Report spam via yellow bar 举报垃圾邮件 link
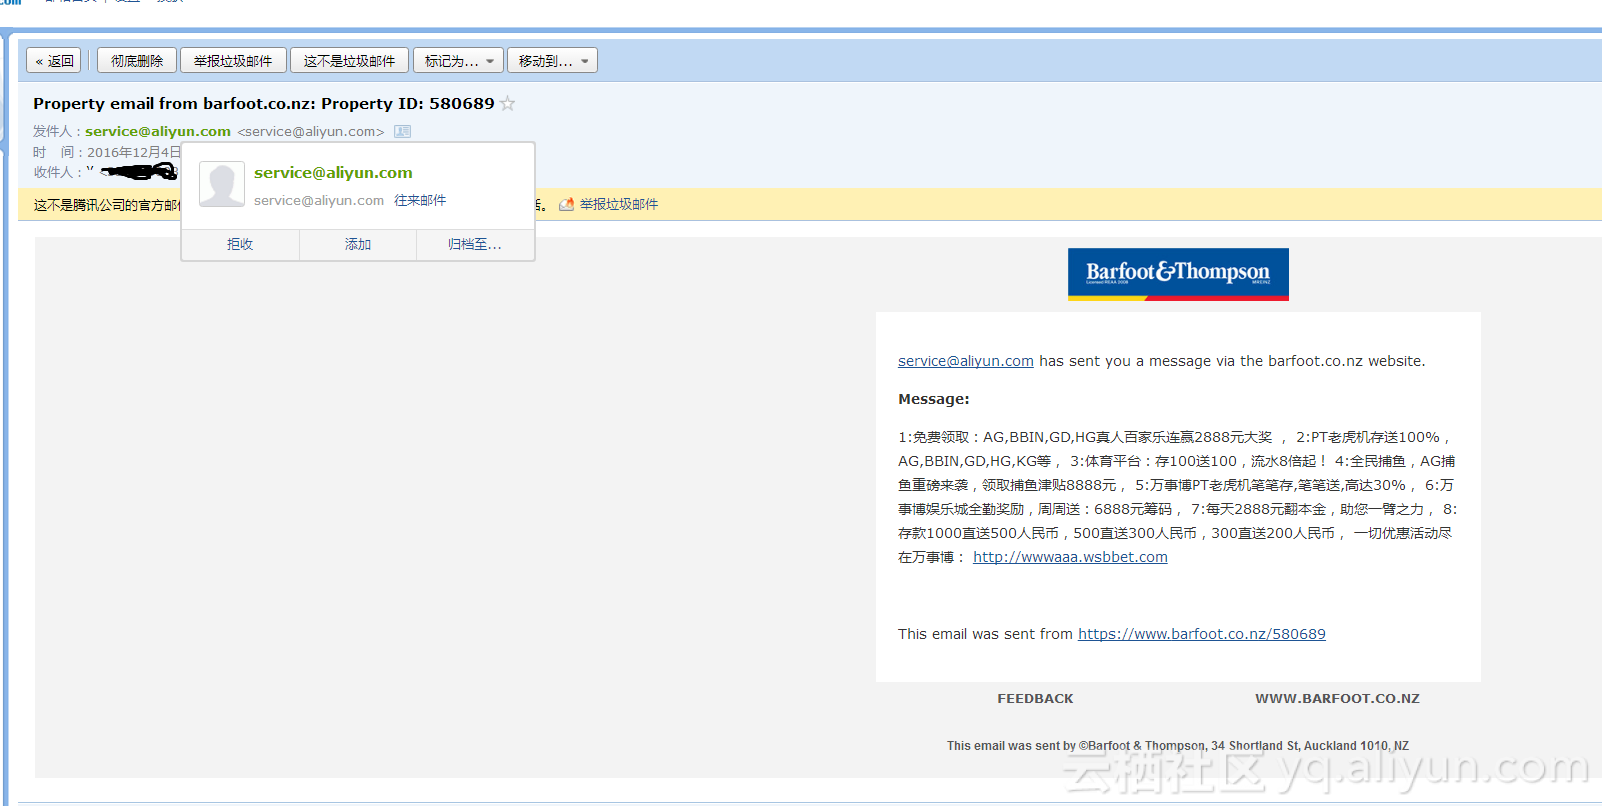1602x806 pixels. [x=619, y=204]
